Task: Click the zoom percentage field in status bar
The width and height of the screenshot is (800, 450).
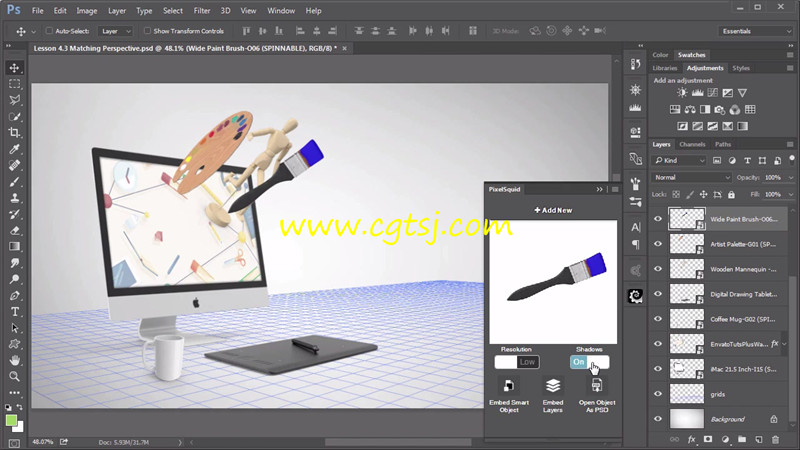Action: pyautogui.click(x=42, y=442)
